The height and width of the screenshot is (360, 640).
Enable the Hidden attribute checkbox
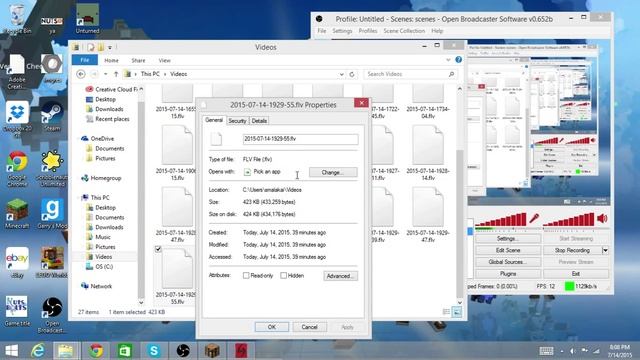click(x=284, y=276)
